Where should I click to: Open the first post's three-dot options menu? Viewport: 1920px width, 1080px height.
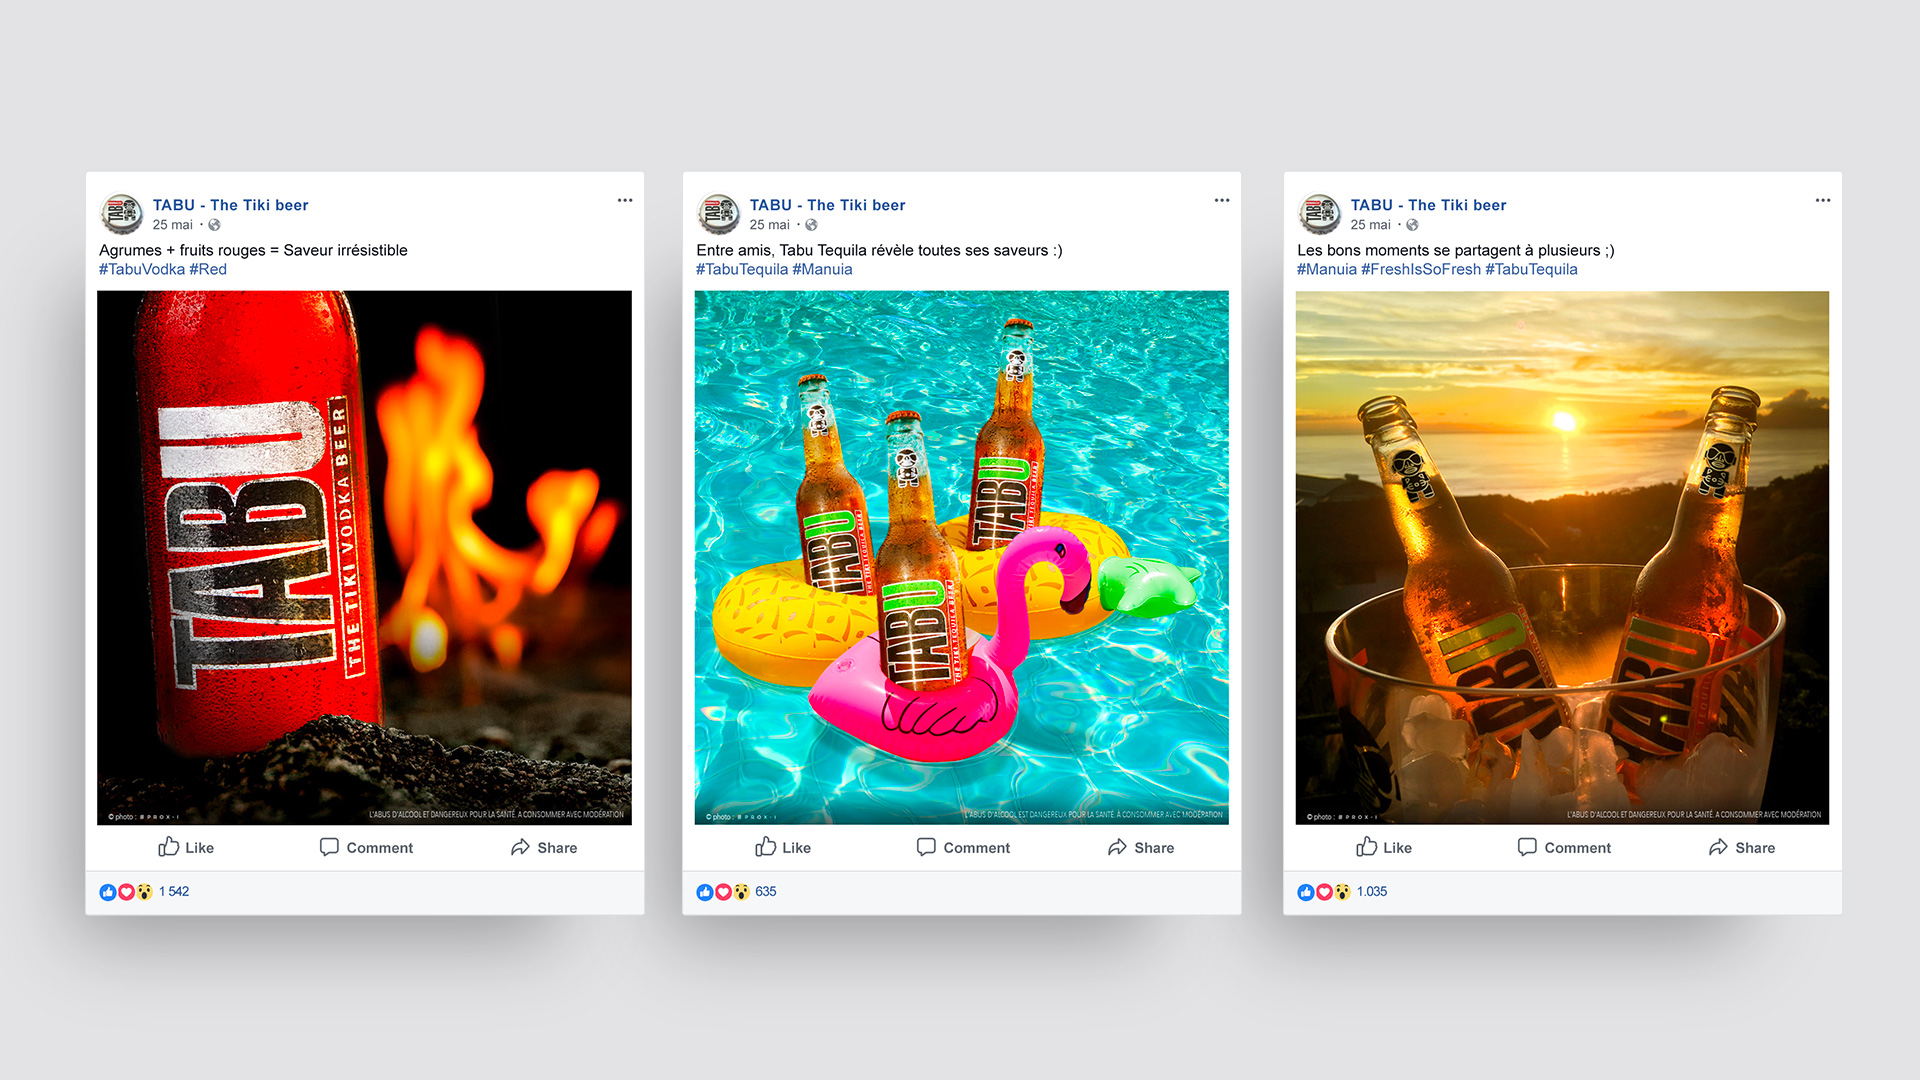[625, 200]
